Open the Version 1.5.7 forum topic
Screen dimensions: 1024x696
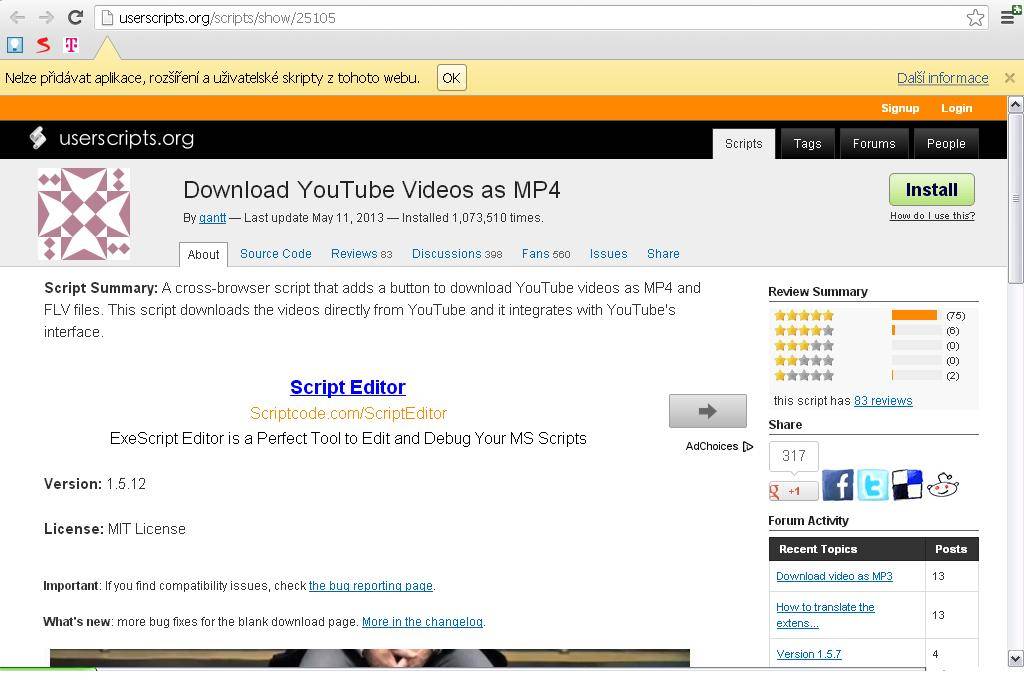pos(808,654)
